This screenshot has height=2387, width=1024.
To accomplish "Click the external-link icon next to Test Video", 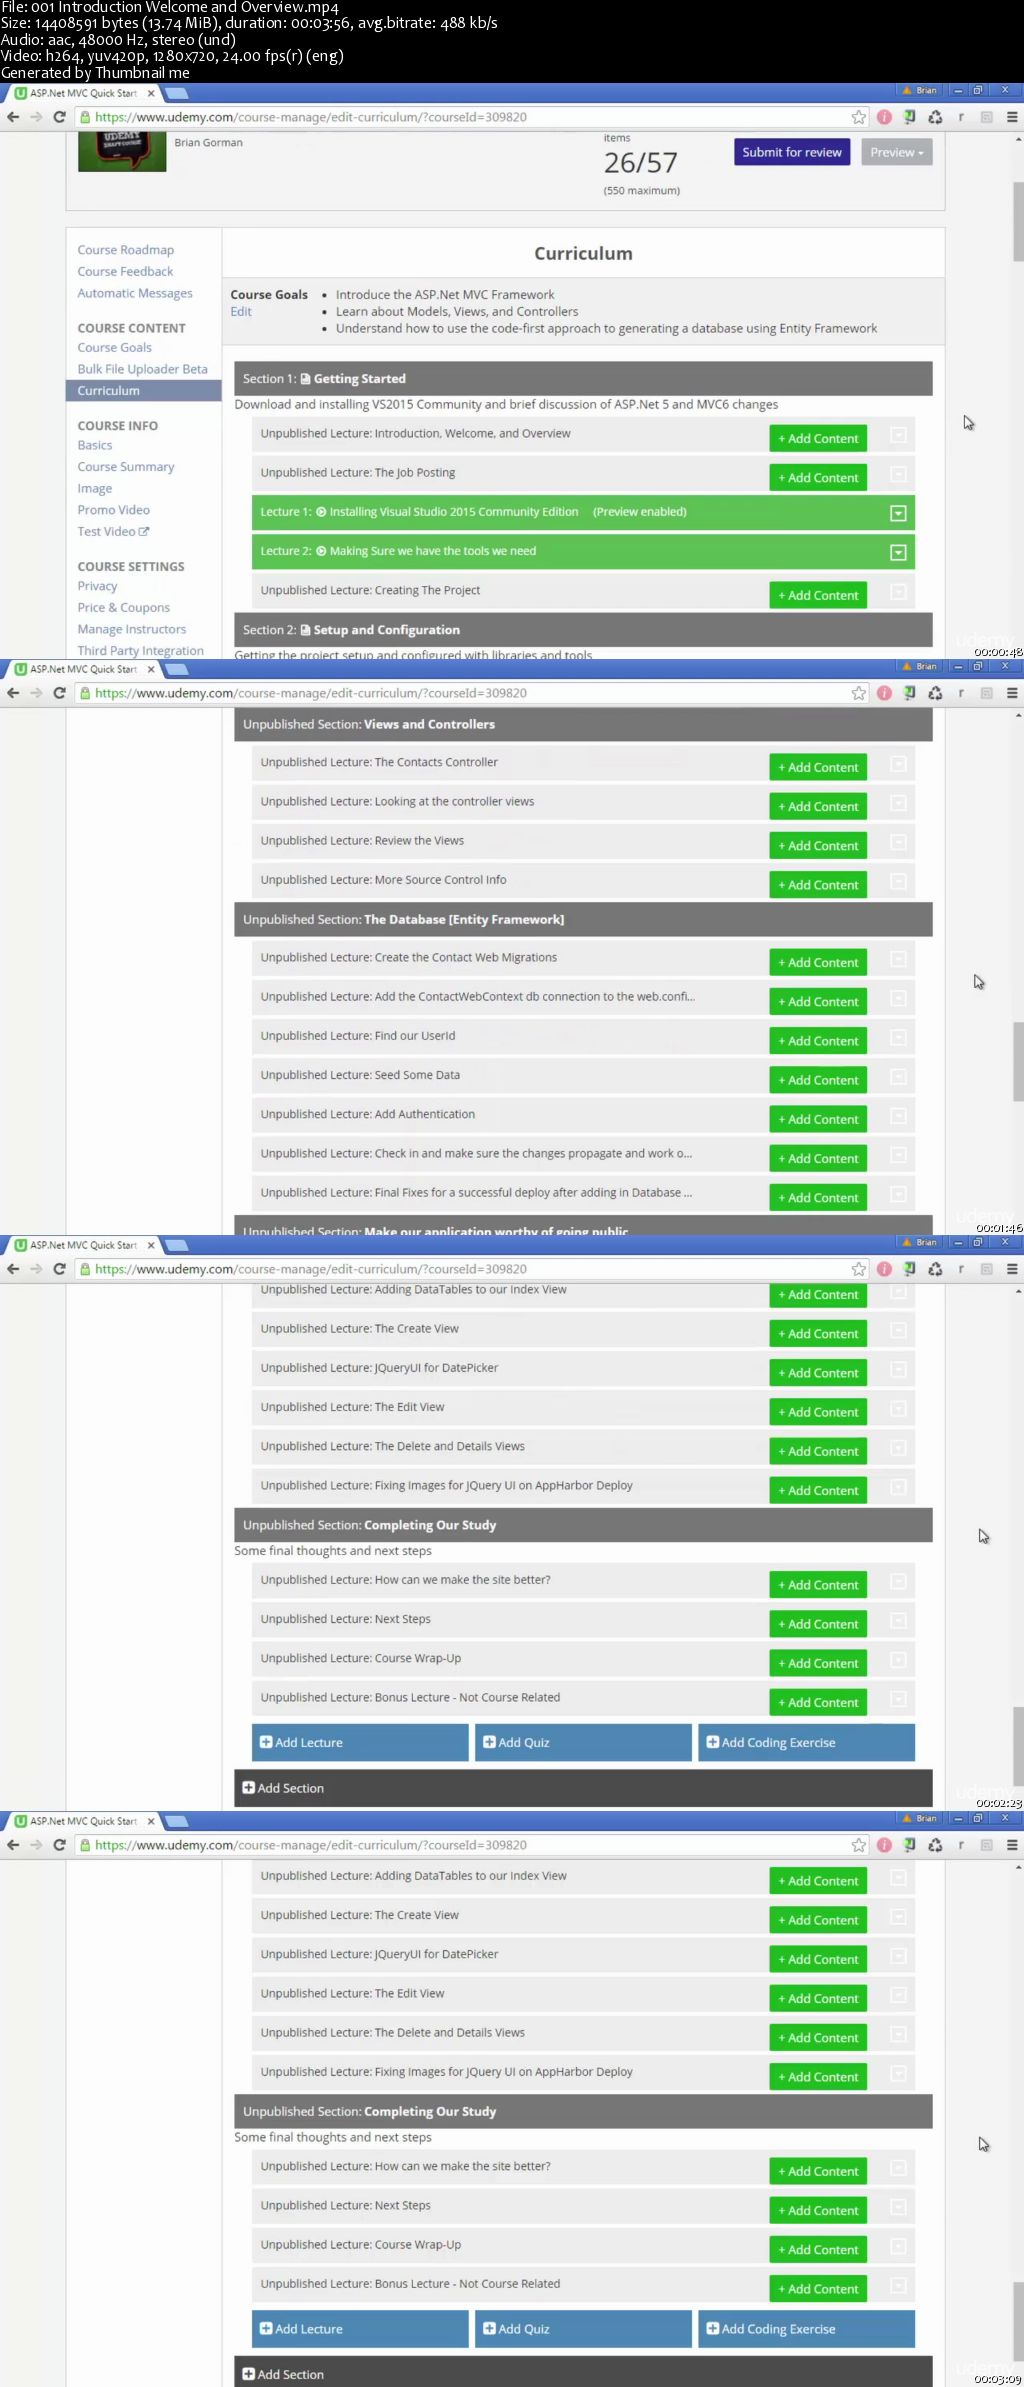I will (x=144, y=531).
